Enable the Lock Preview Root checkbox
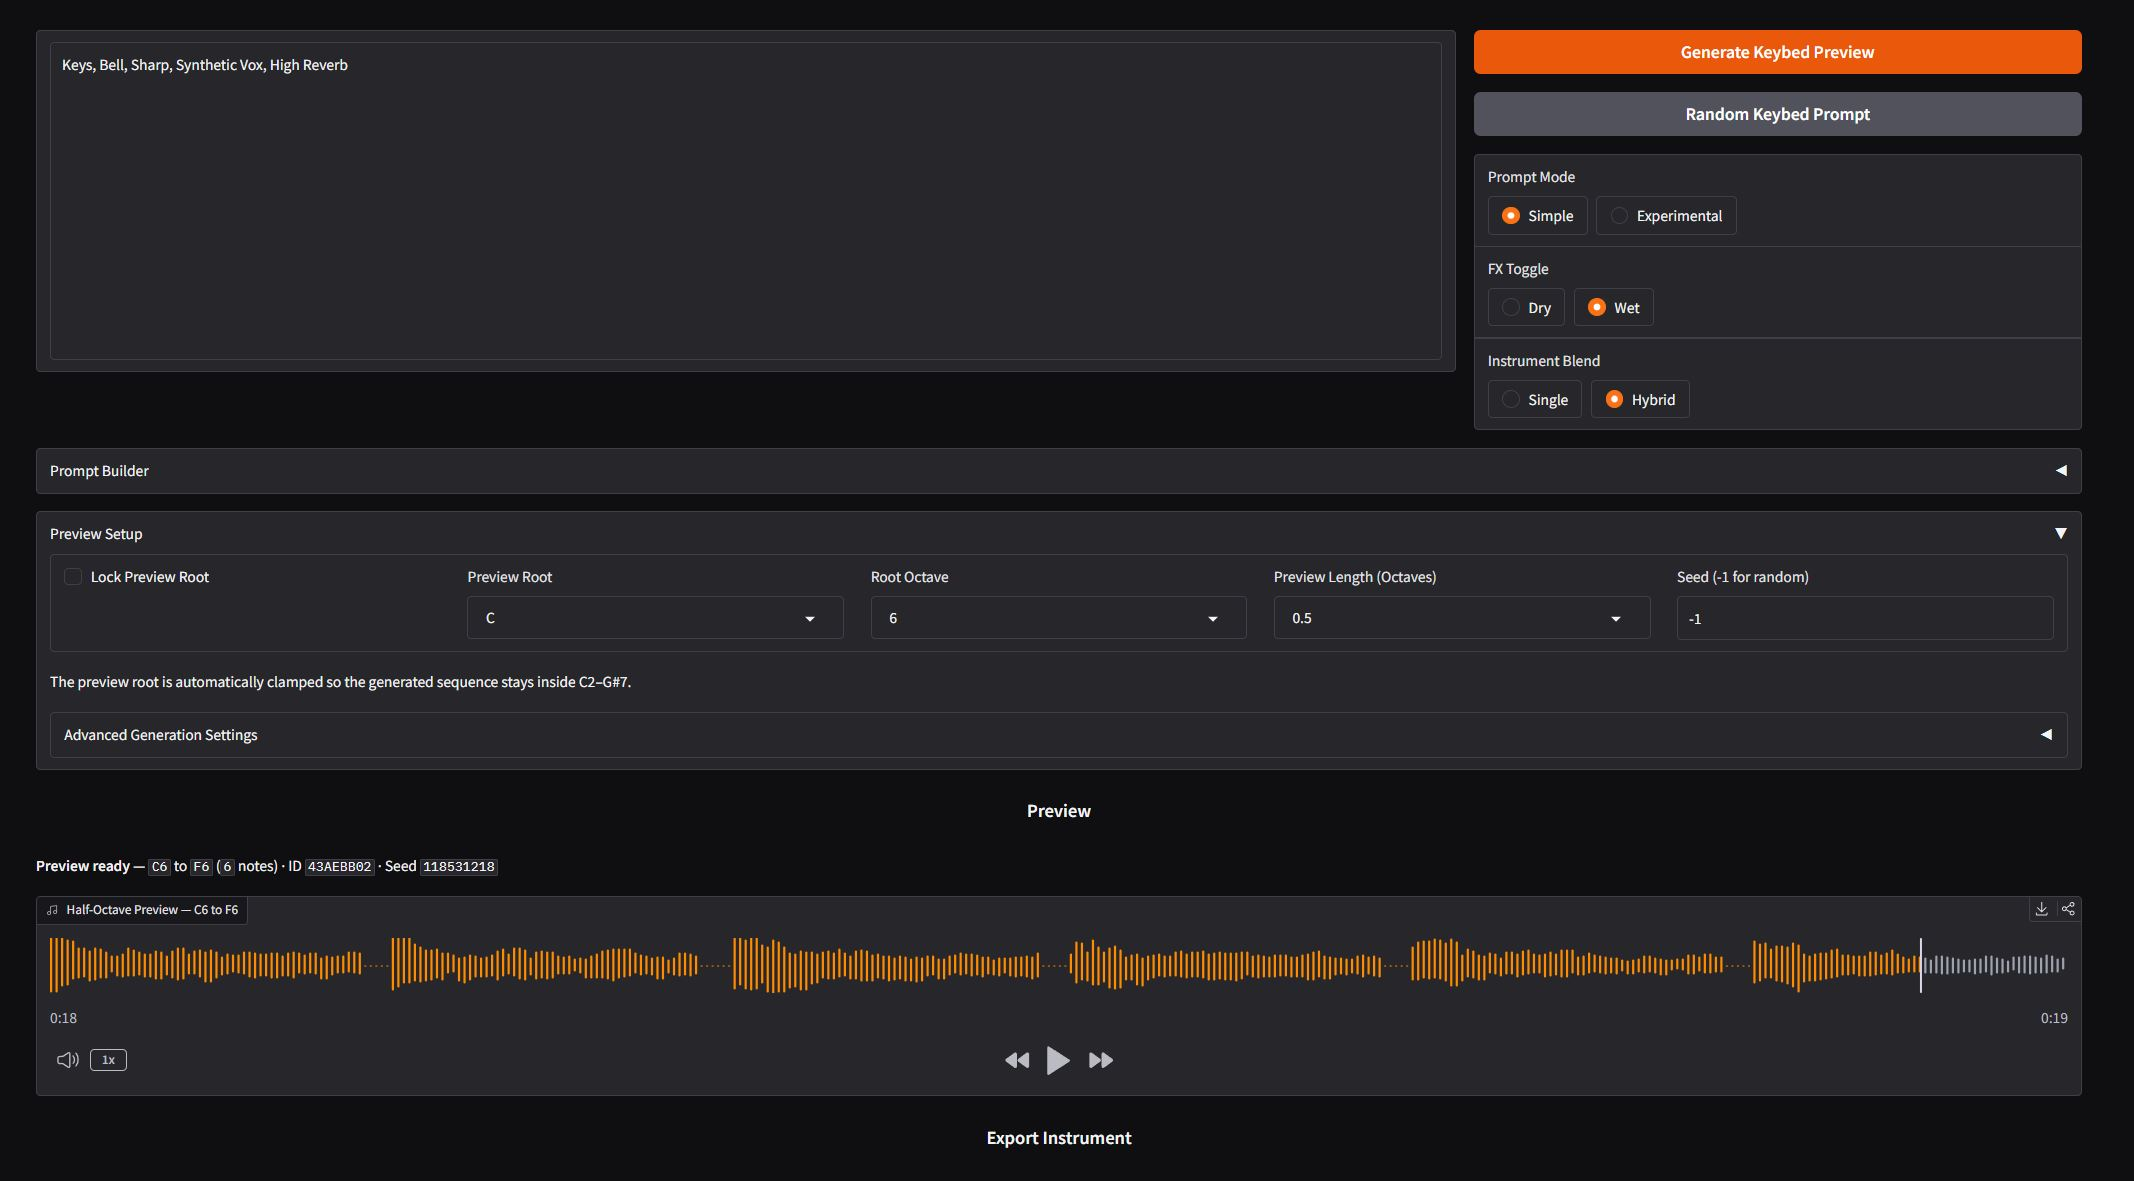The height and width of the screenshot is (1181, 2134). point(73,577)
